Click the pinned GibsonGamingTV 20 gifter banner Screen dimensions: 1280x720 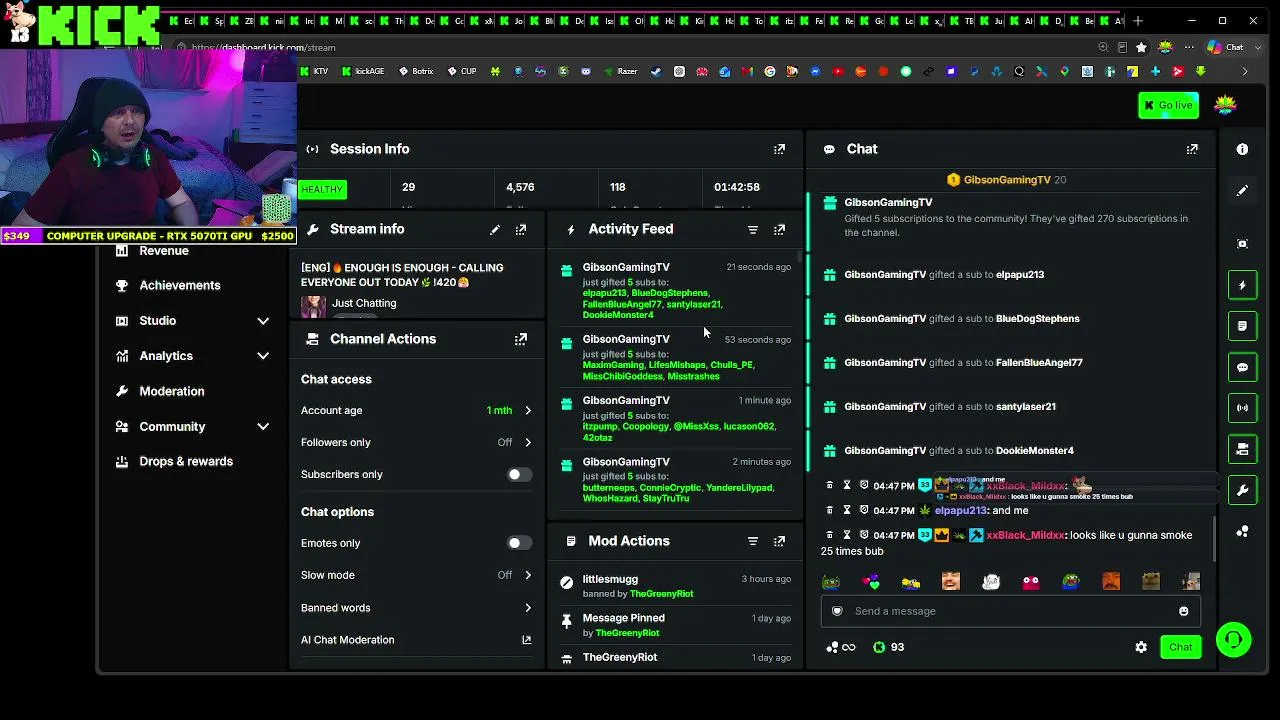tap(1007, 180)
